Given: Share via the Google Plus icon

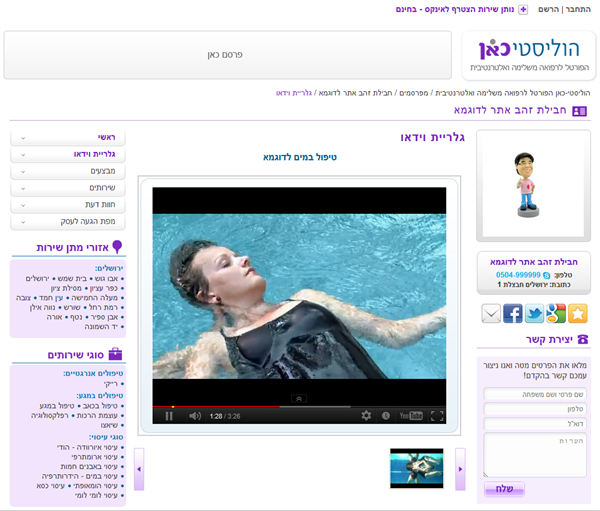Looking at the screenshot, I should tap(556, 314).
